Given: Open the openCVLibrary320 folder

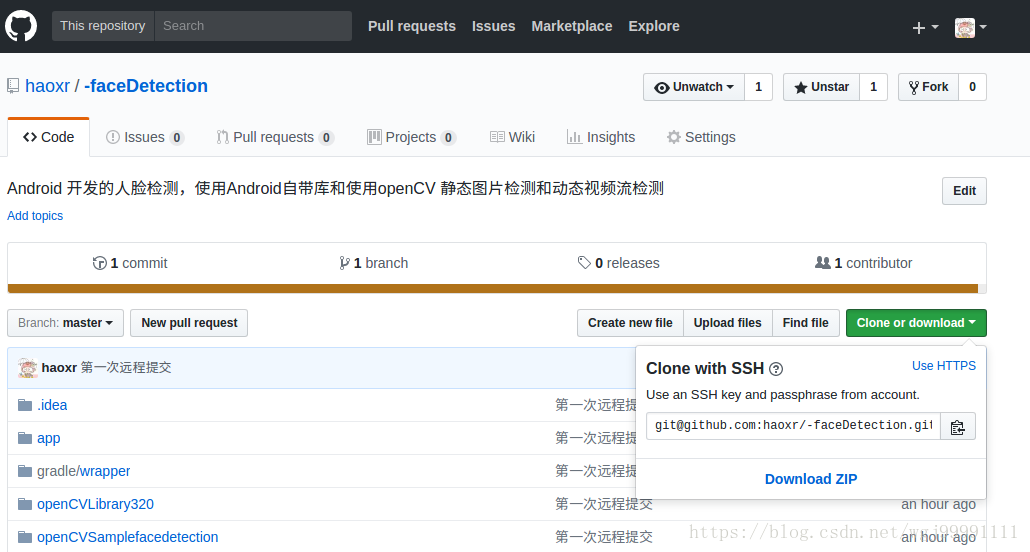Looking at the screenshot, I should click(x=95, y=504).
